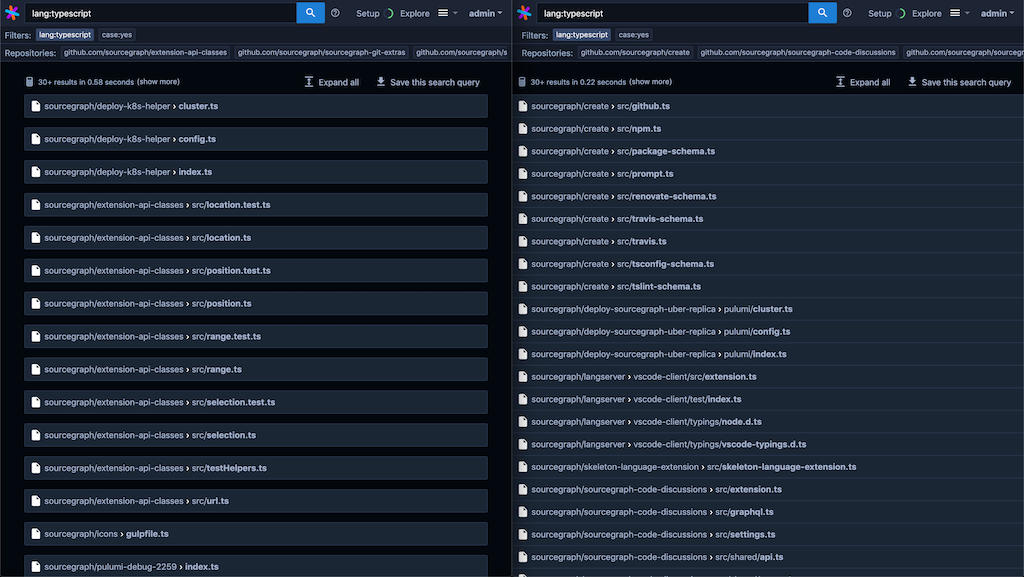The image size is (1024, 577).
Task: Click Save this search query in right pane
Action: [959, 82]
